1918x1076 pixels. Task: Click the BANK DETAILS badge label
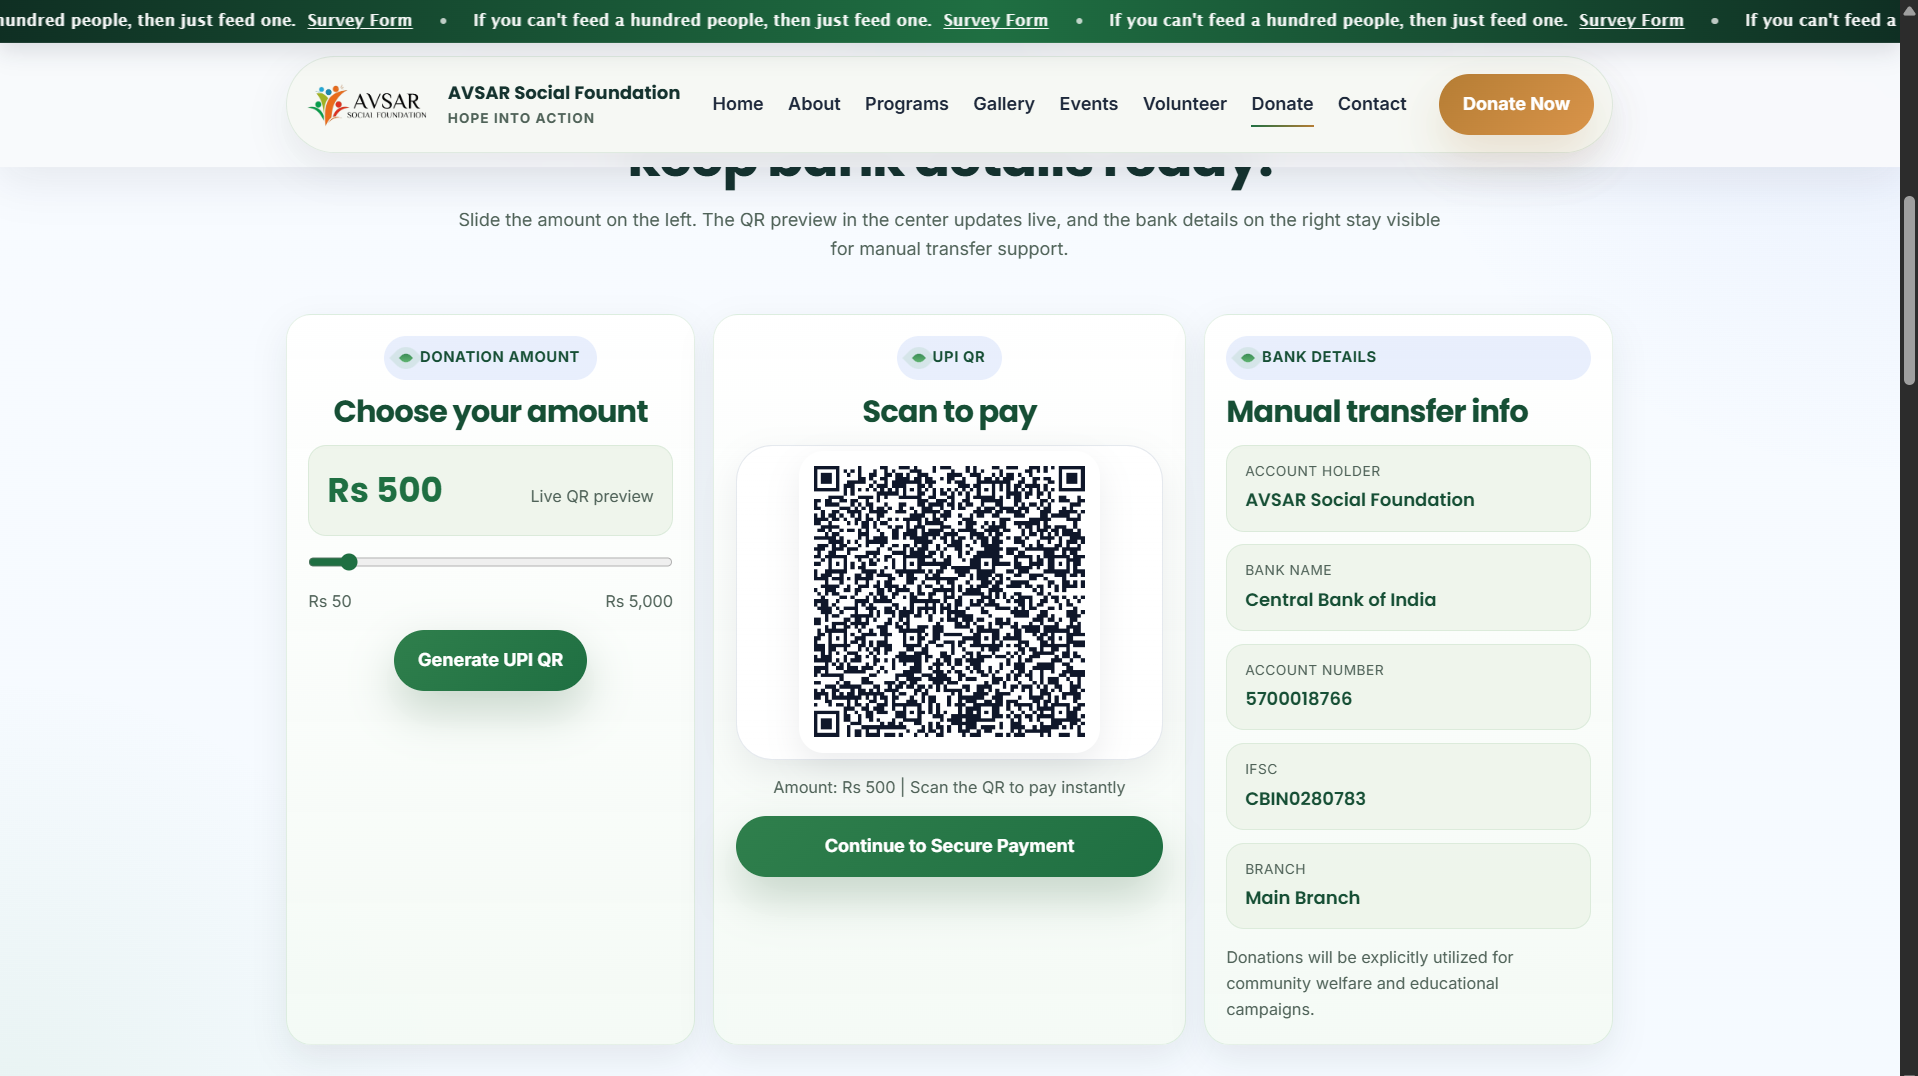pyautogui.click(x=1318, y=357)
